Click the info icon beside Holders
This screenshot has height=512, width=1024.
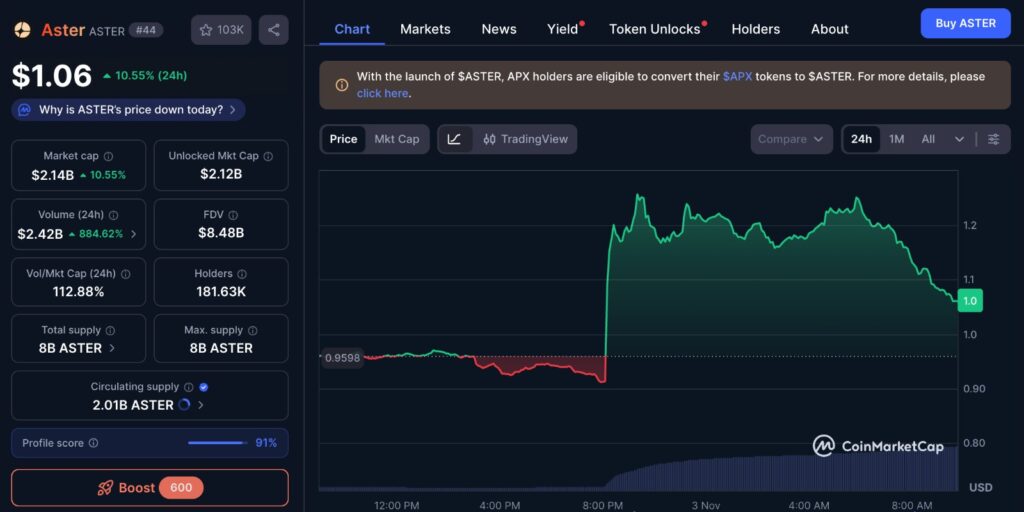[x=242, y=274]
